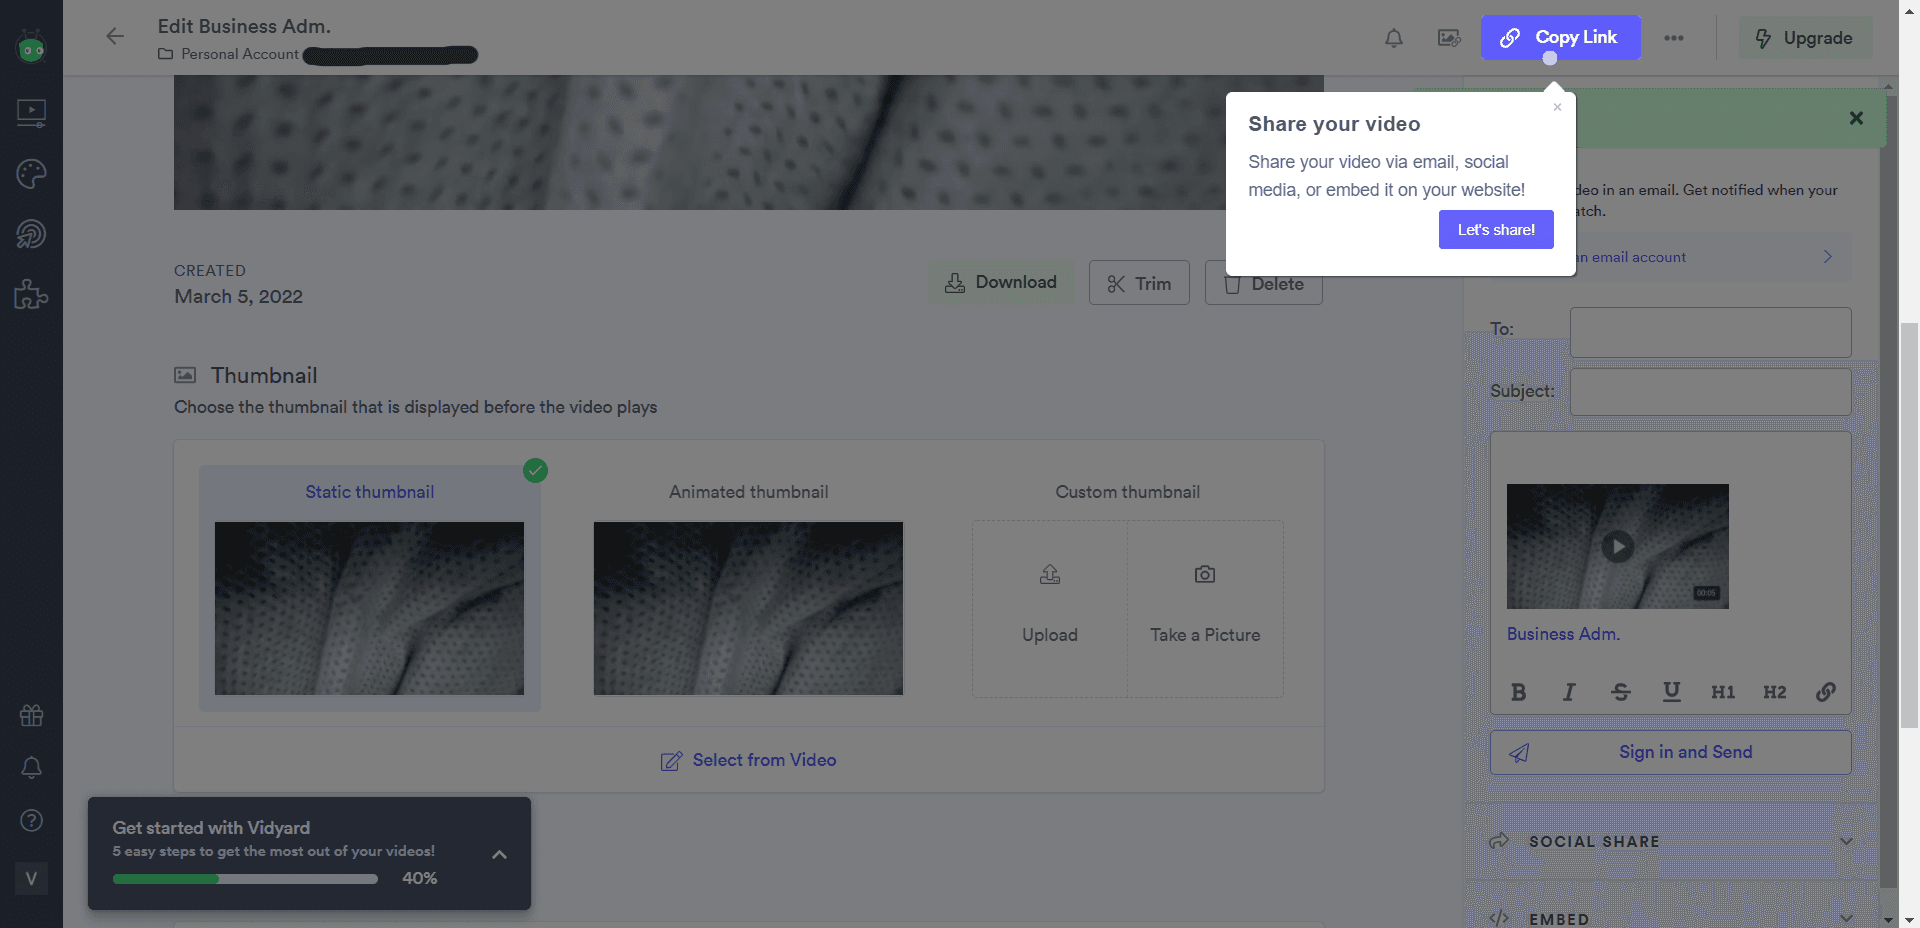The width and height of the screenshot is (1920, 928).
Task: Click the Take a Picture camera icon
Action: pos(1205,574)
